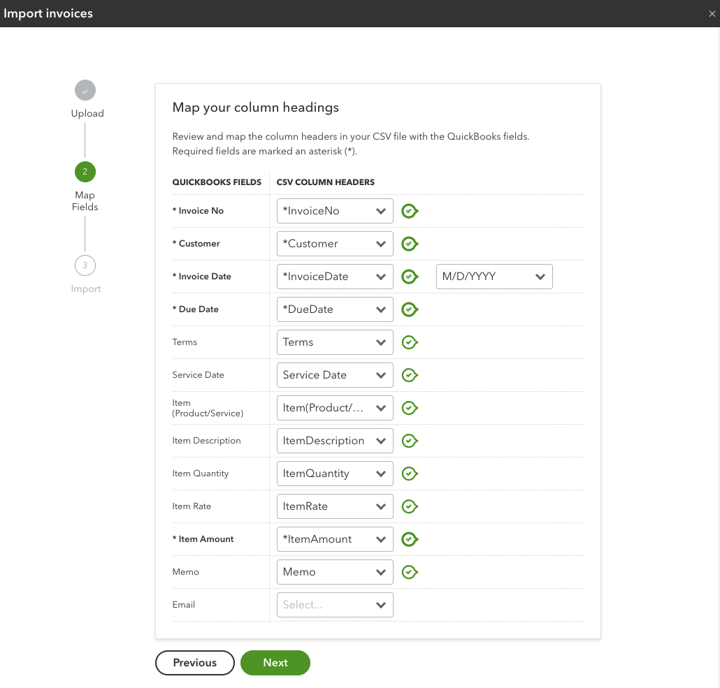Open the Service Date mapping dropdown

335,375
